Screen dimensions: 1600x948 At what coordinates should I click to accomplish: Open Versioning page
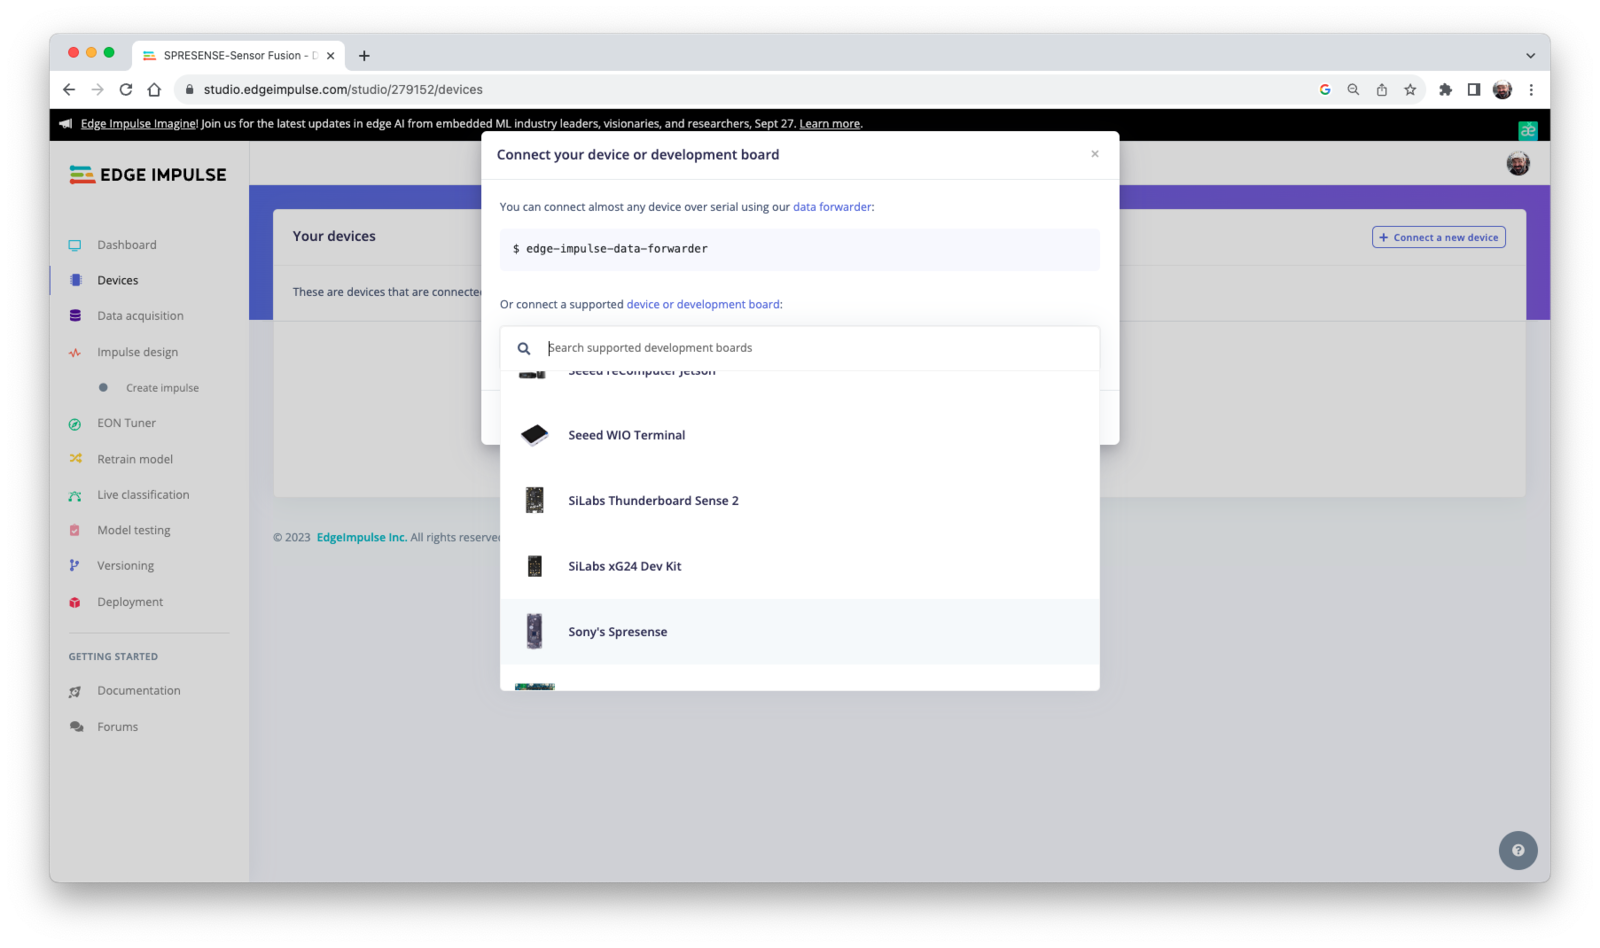point(125,566)
